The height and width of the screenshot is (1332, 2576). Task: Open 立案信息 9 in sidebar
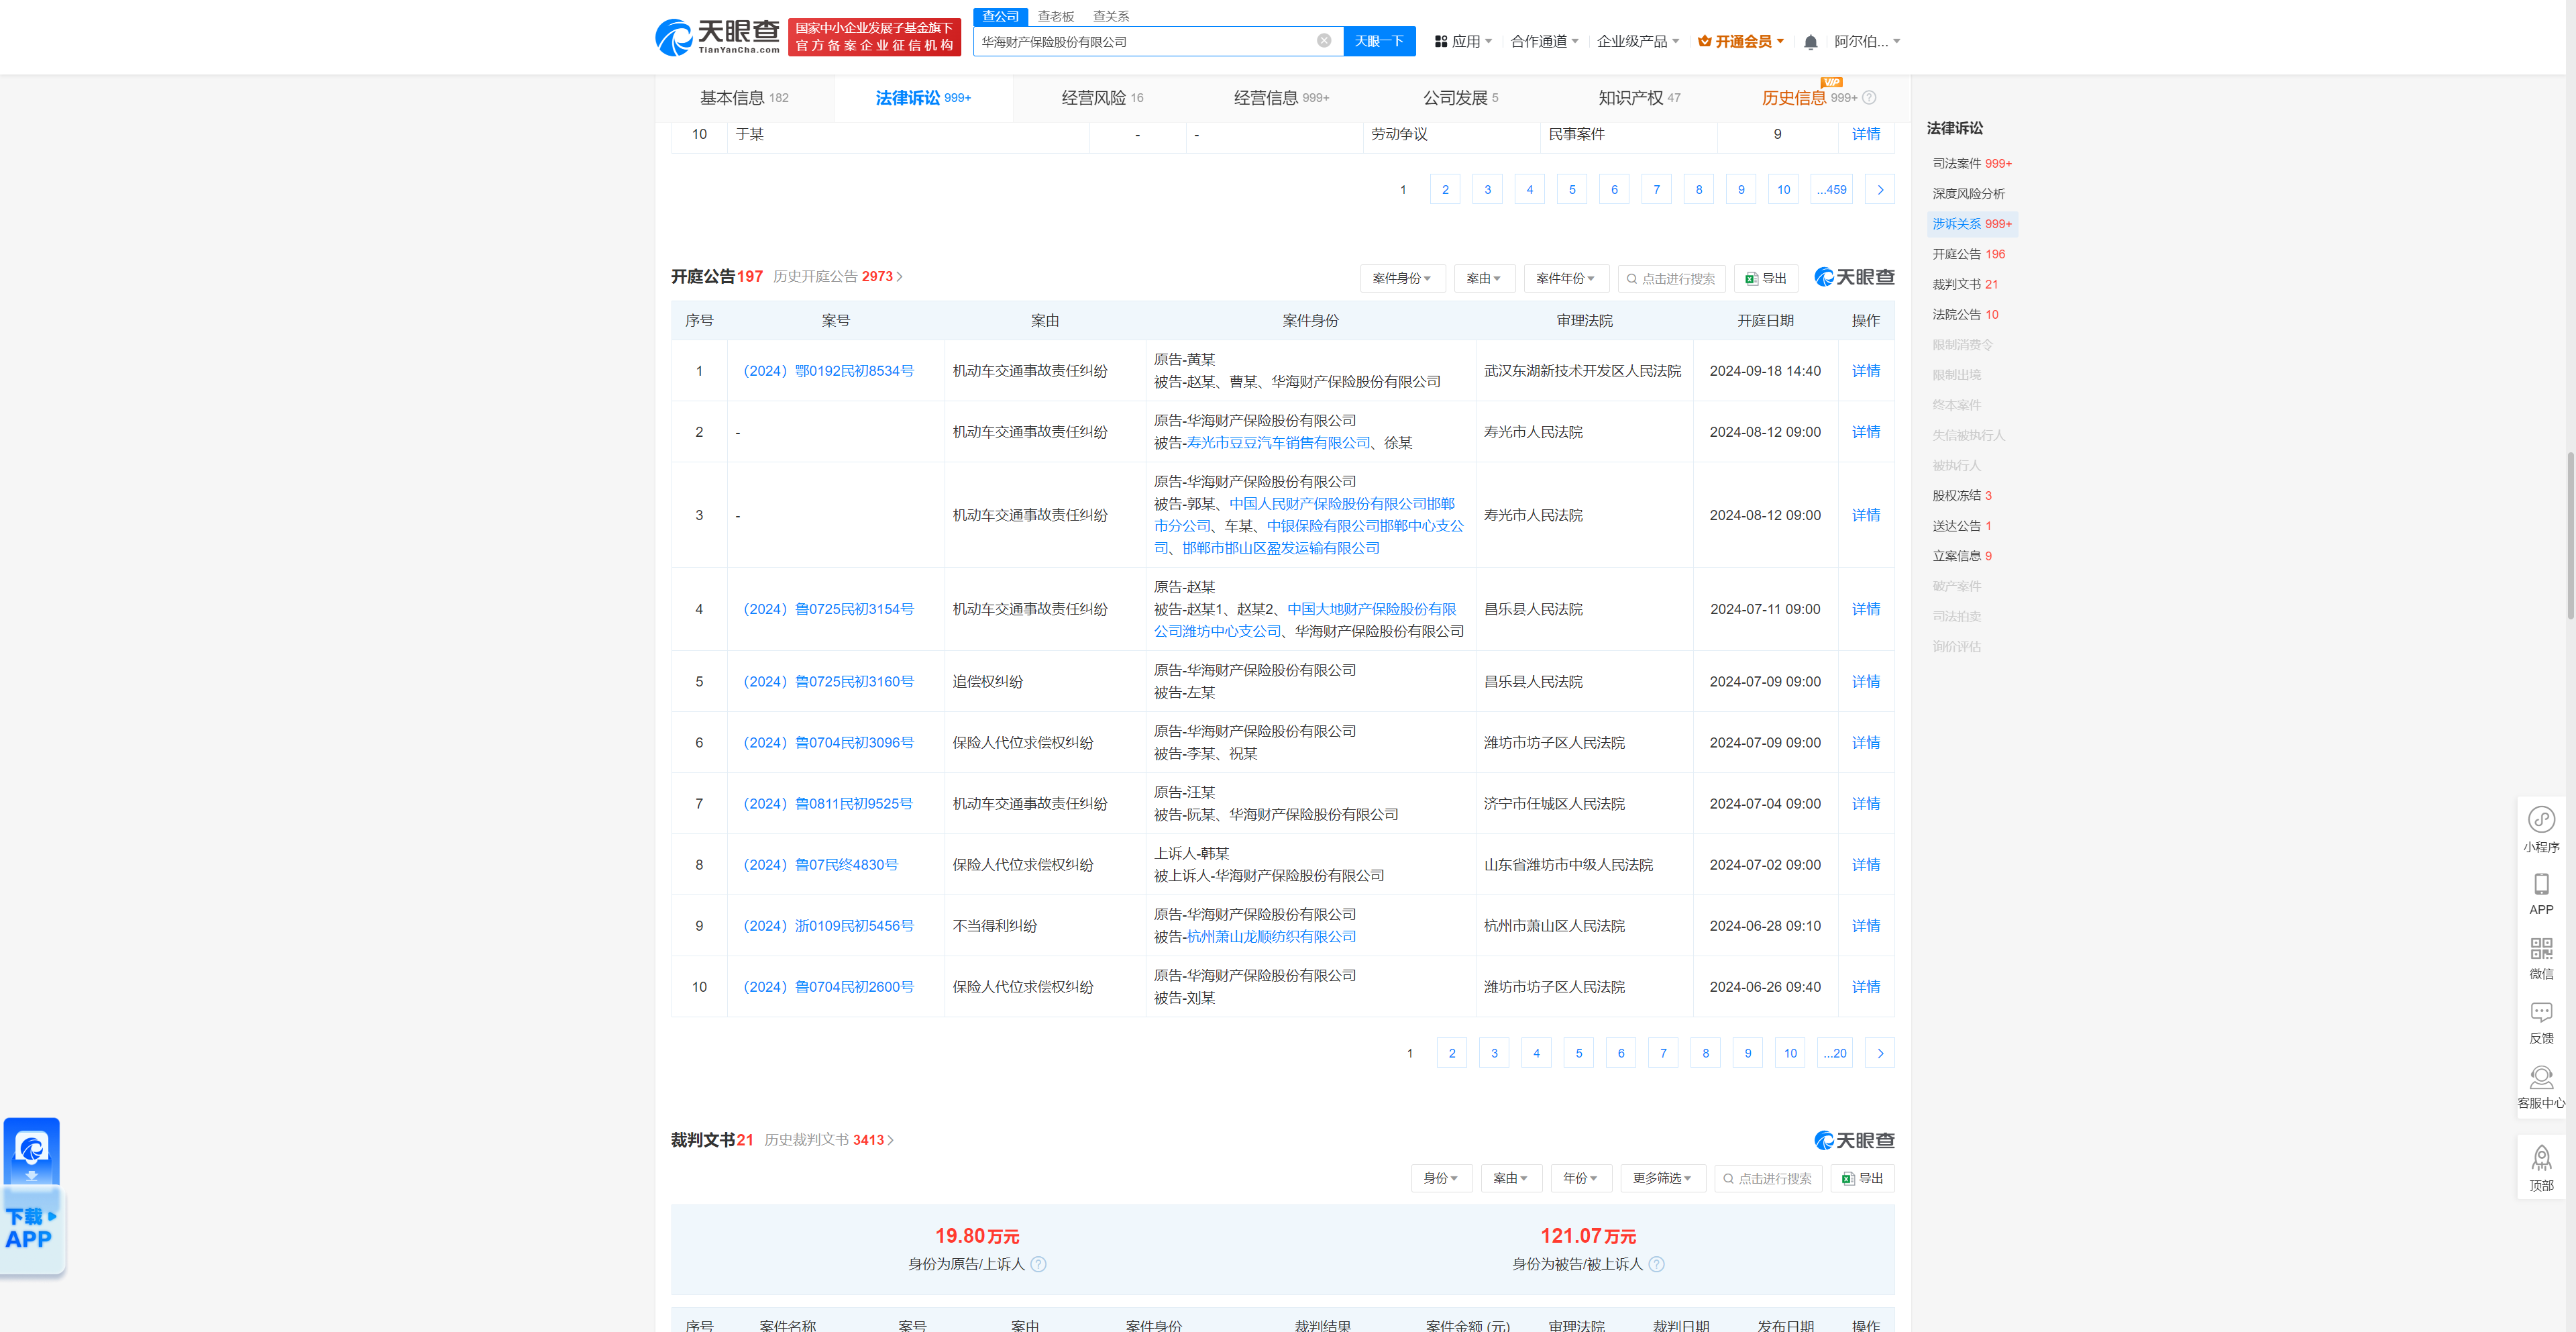pyautogui.click(x=1961, y=556)
